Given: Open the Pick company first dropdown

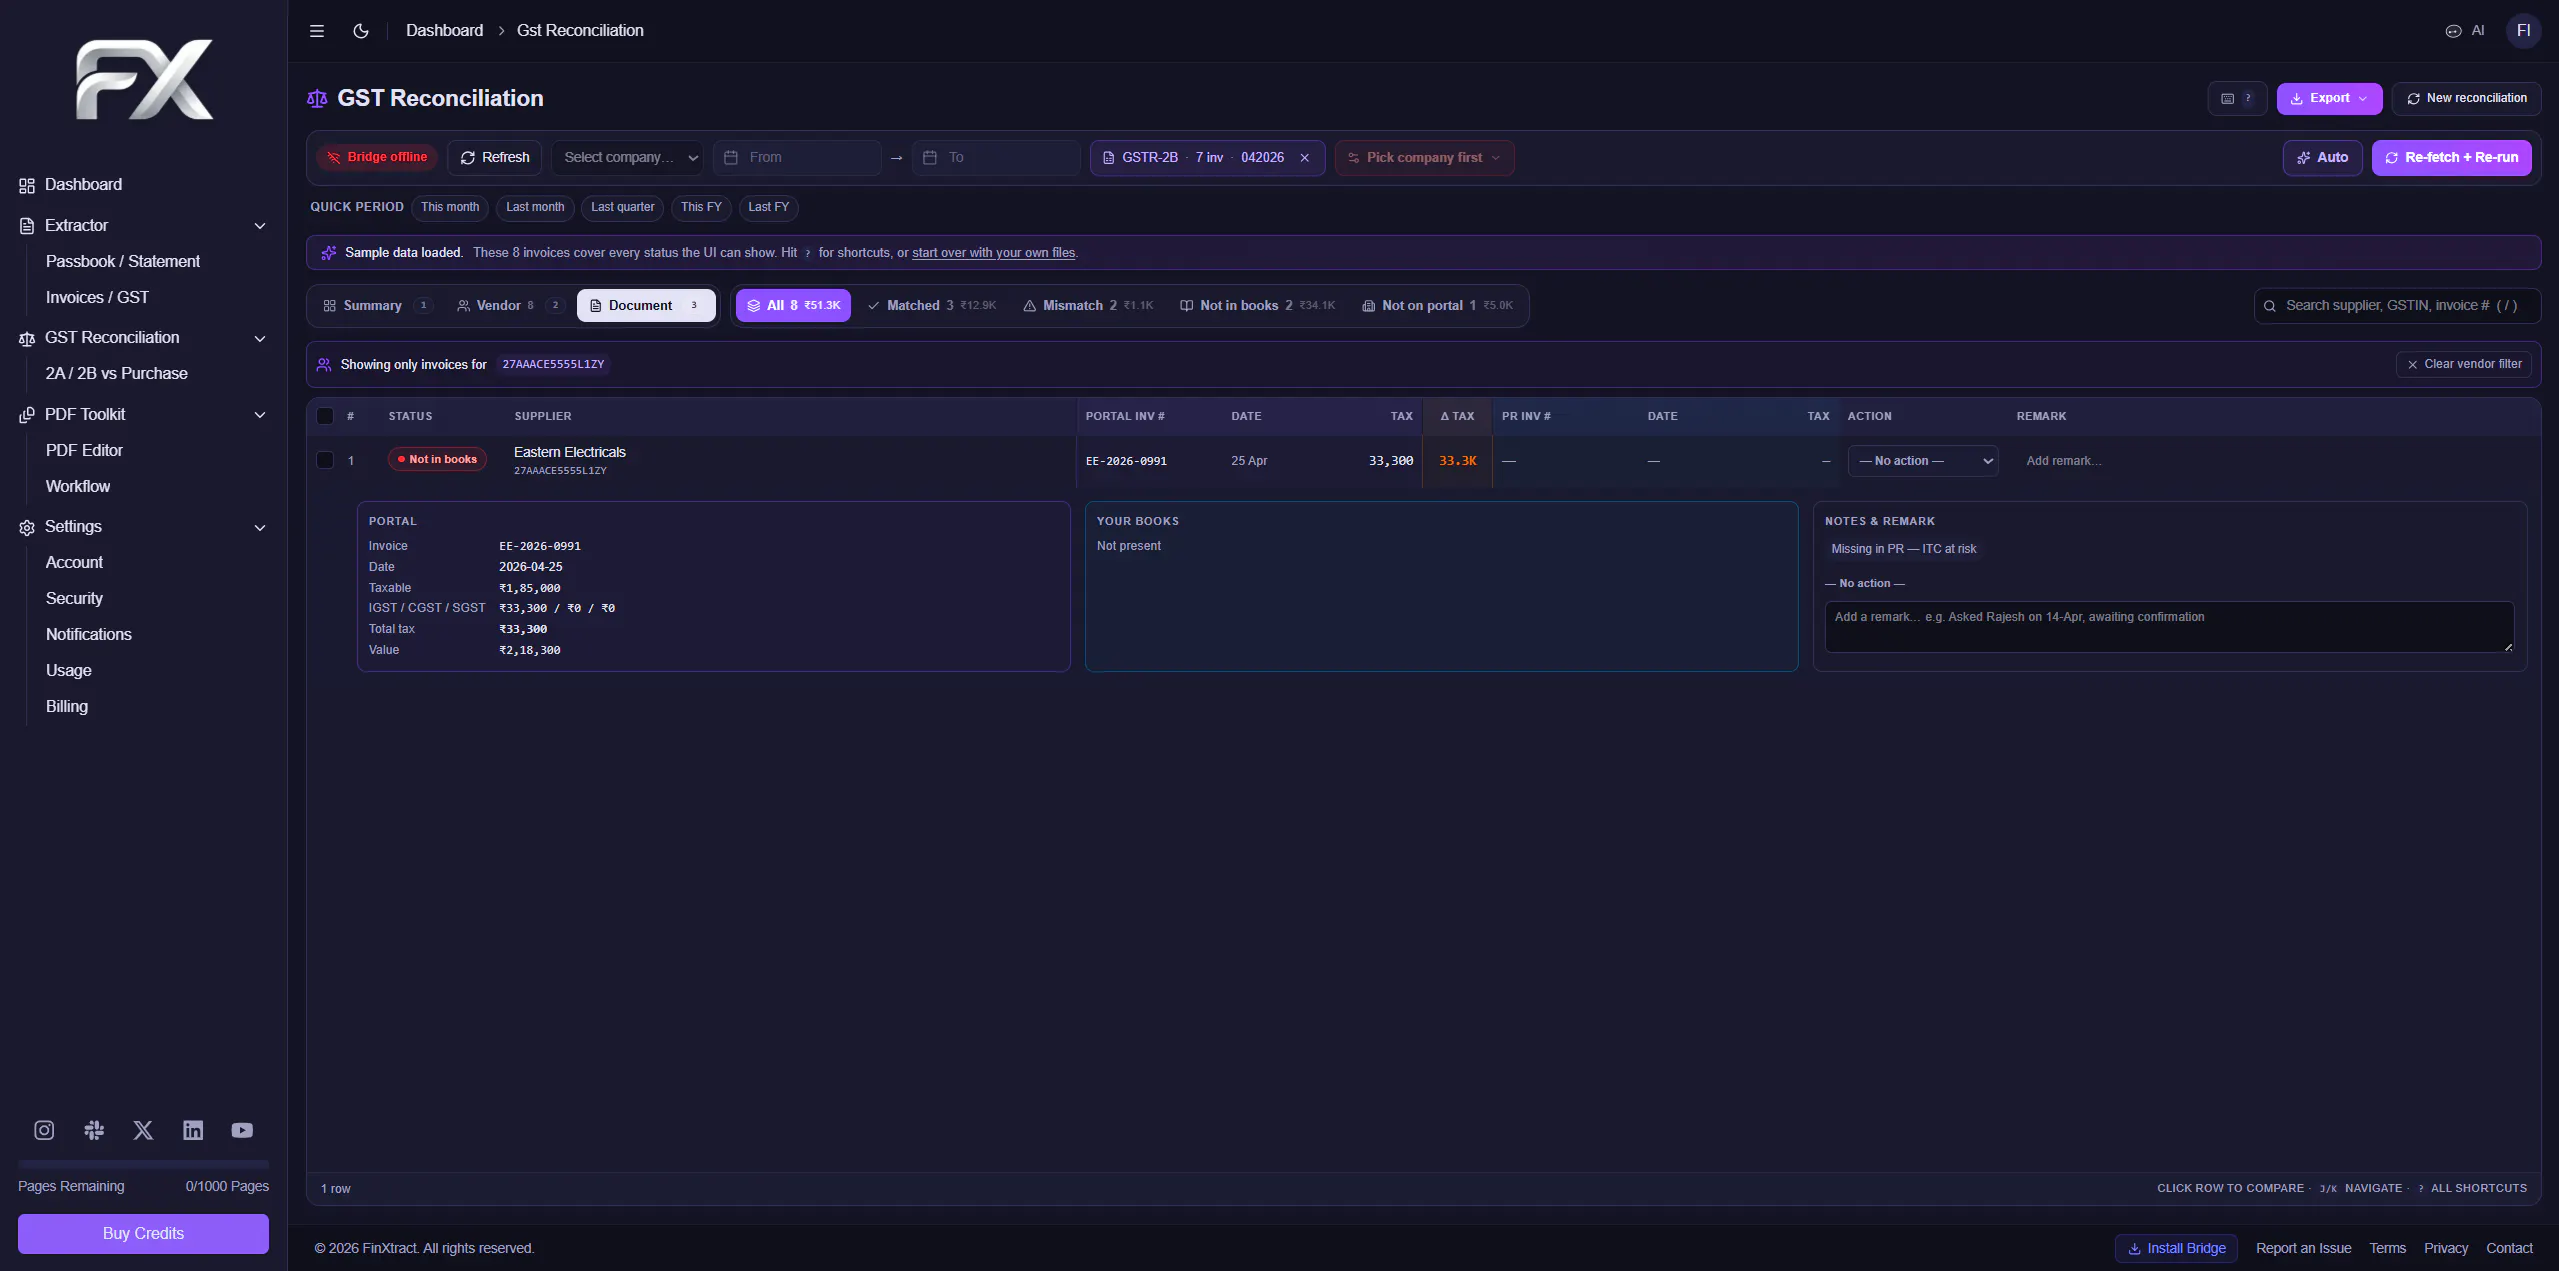Looking at the screenshot, I should click(1424, 158).
